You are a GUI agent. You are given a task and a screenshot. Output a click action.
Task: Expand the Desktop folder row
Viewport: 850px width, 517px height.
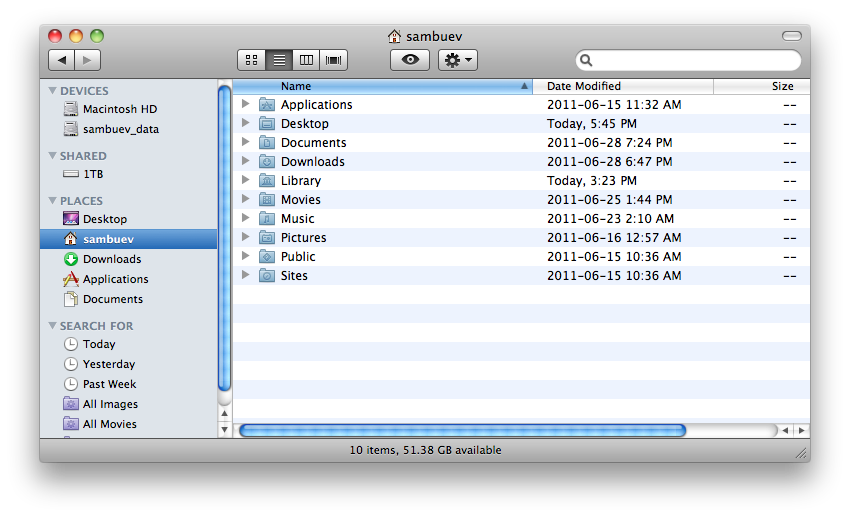tap(246, 122)
